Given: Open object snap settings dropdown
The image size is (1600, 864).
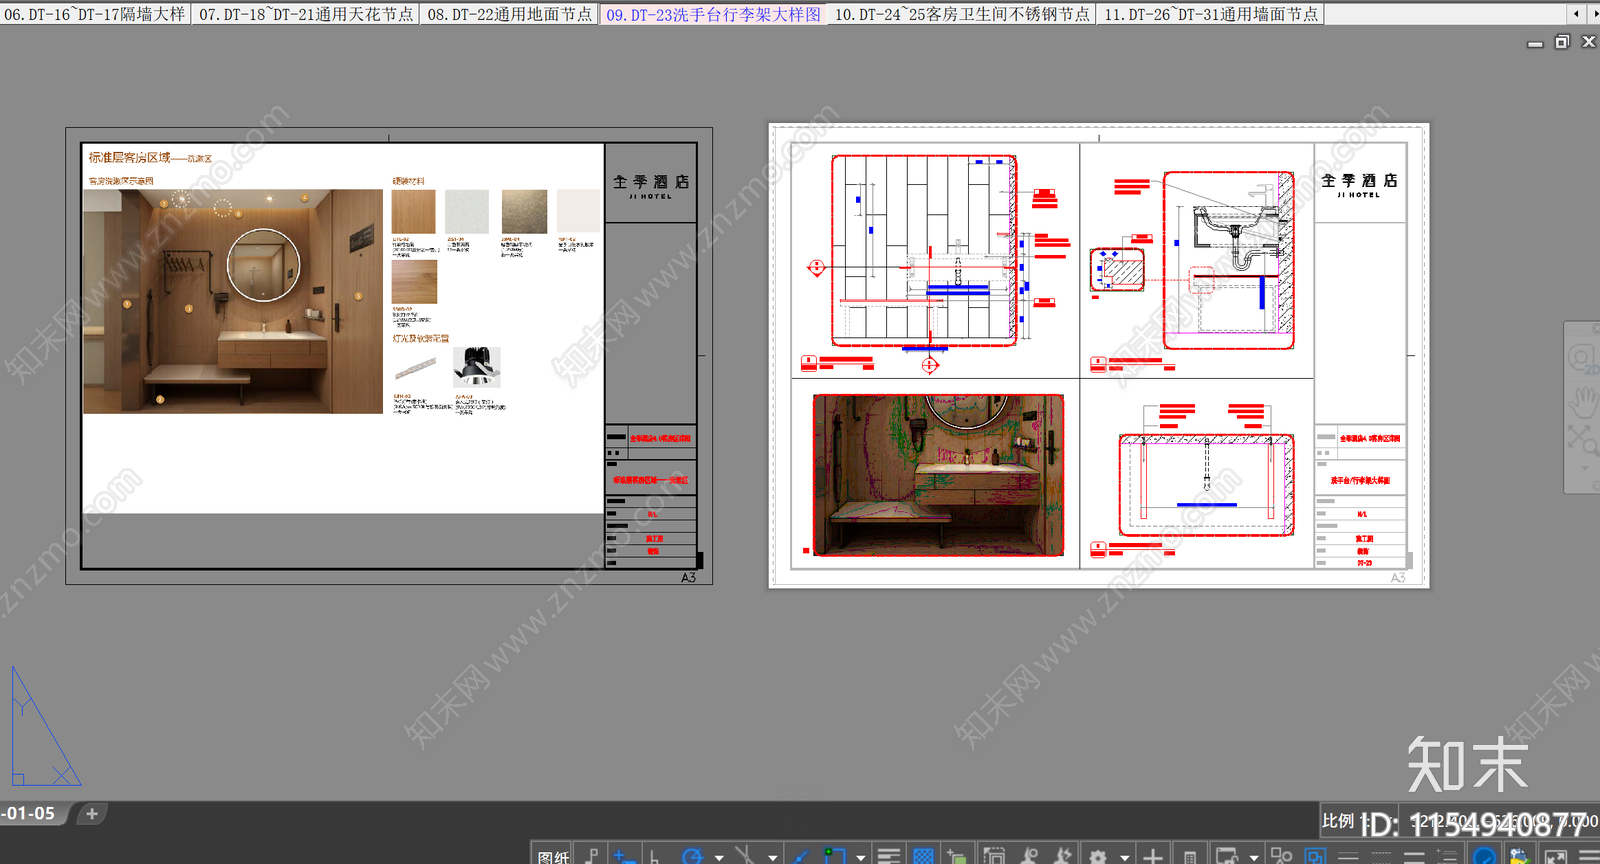Looking at the screenshot, I should point(861,857).
